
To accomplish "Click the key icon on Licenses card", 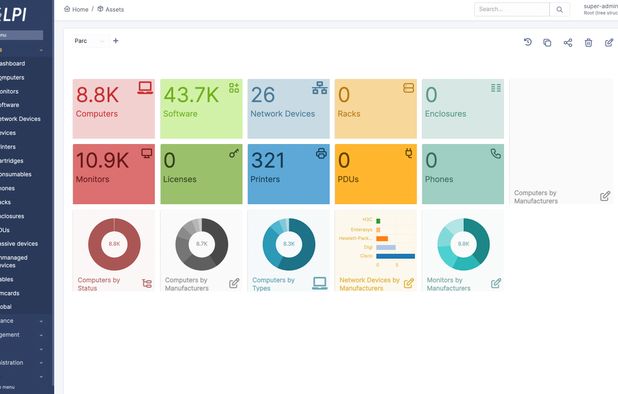I will click(234, 153).
